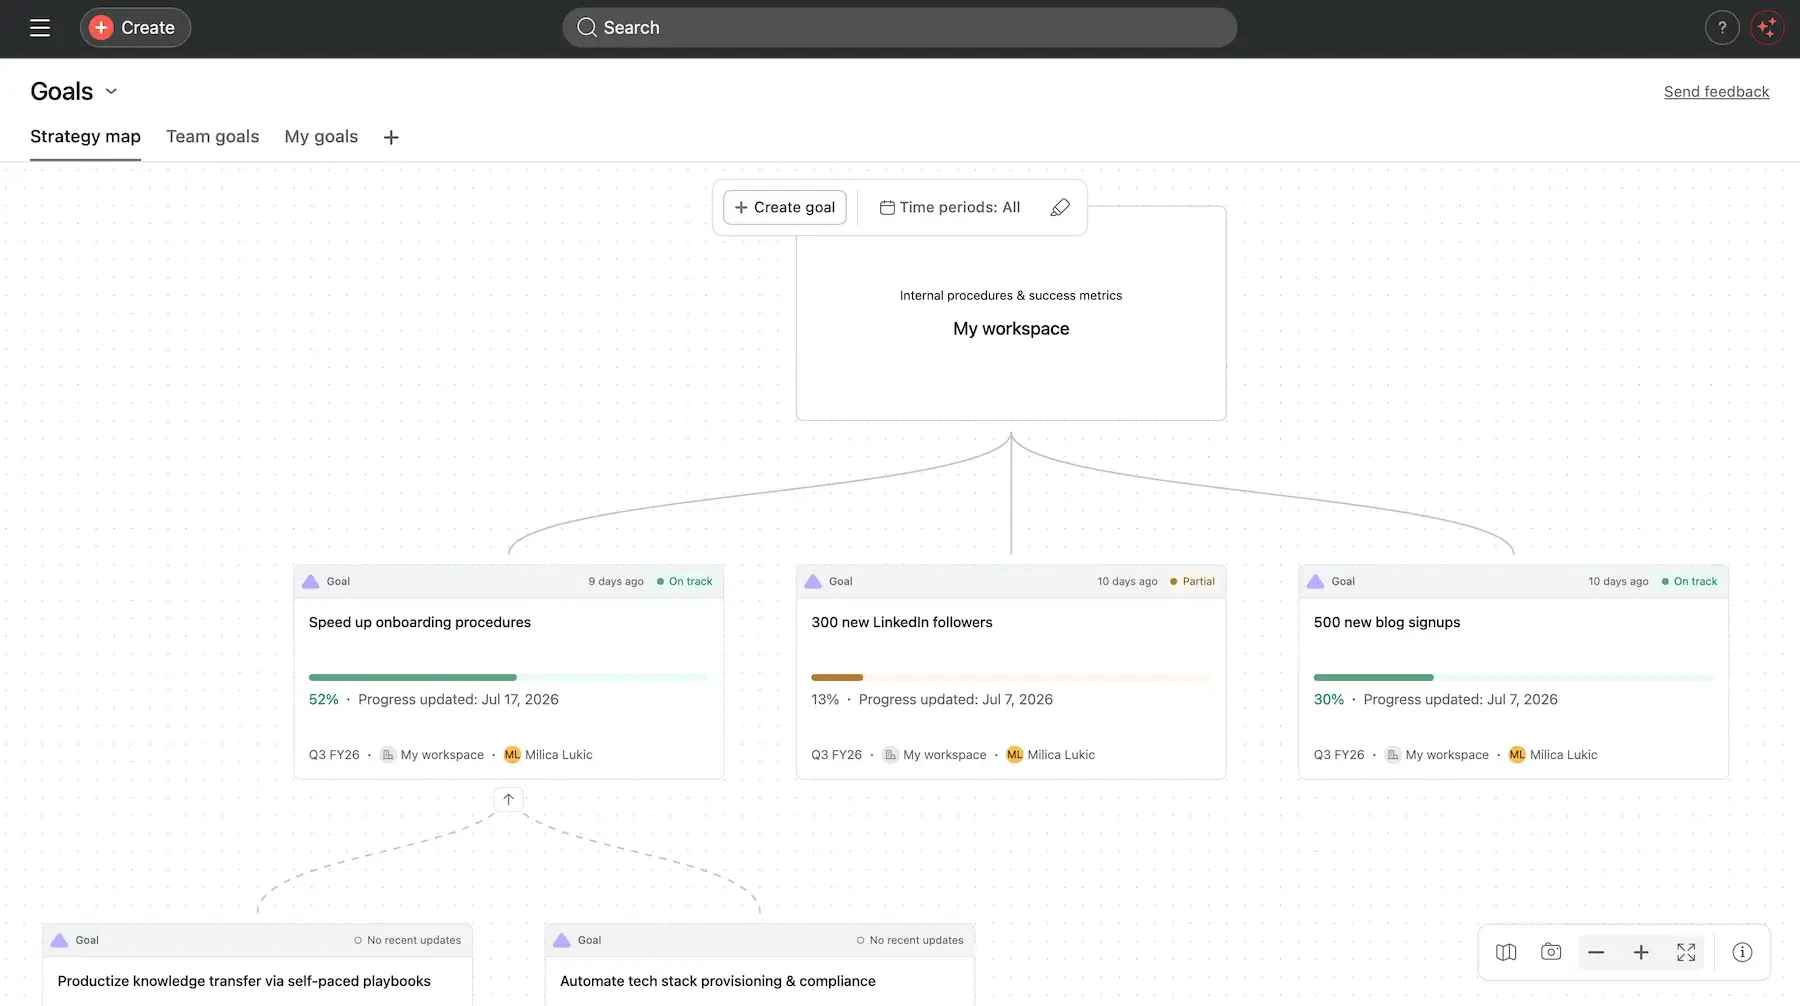Click Progress updated: Jul 17, 2026 text
1800x1006 pixels.
click(458, 699)
